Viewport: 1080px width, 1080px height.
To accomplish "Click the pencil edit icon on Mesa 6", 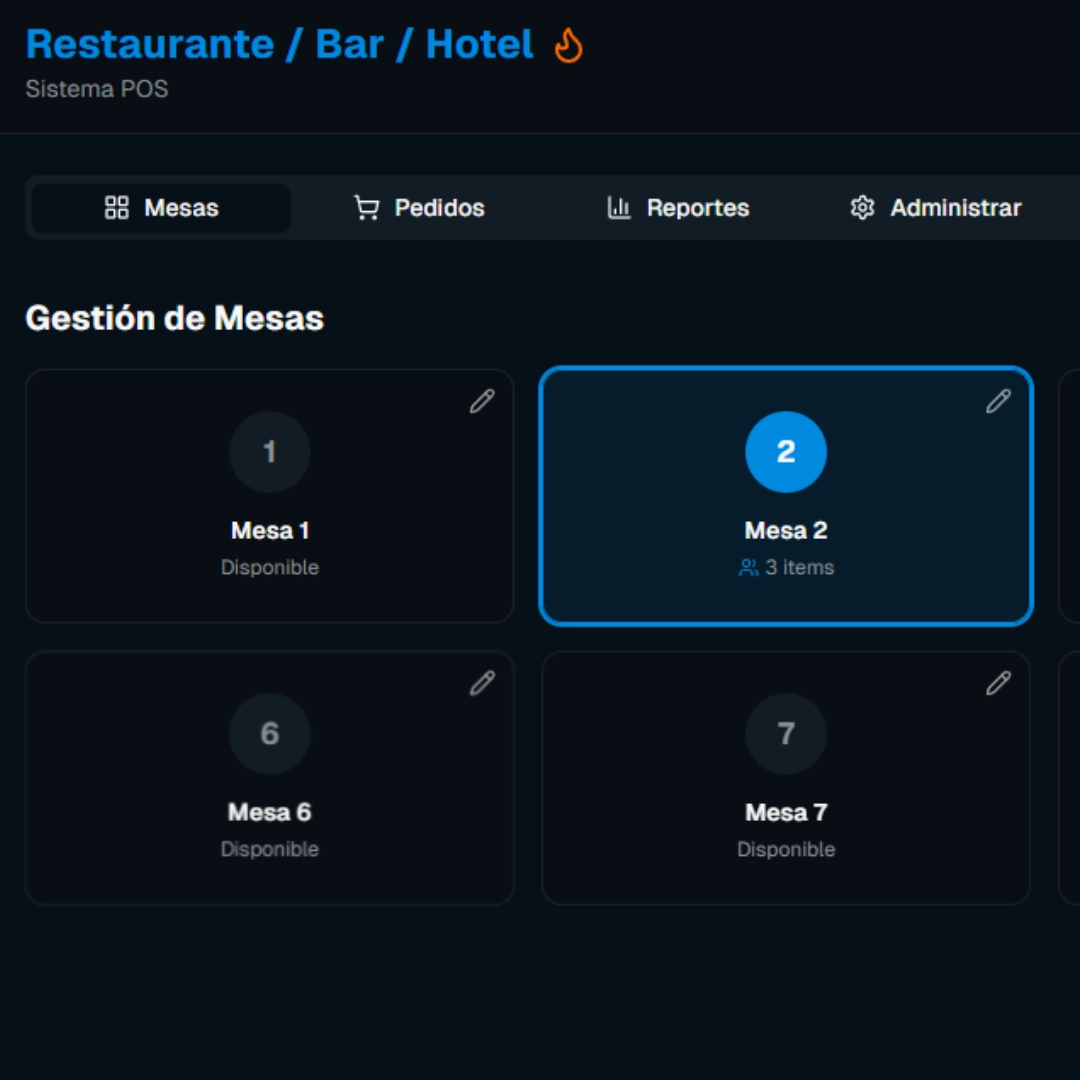I will coord(483,684).
